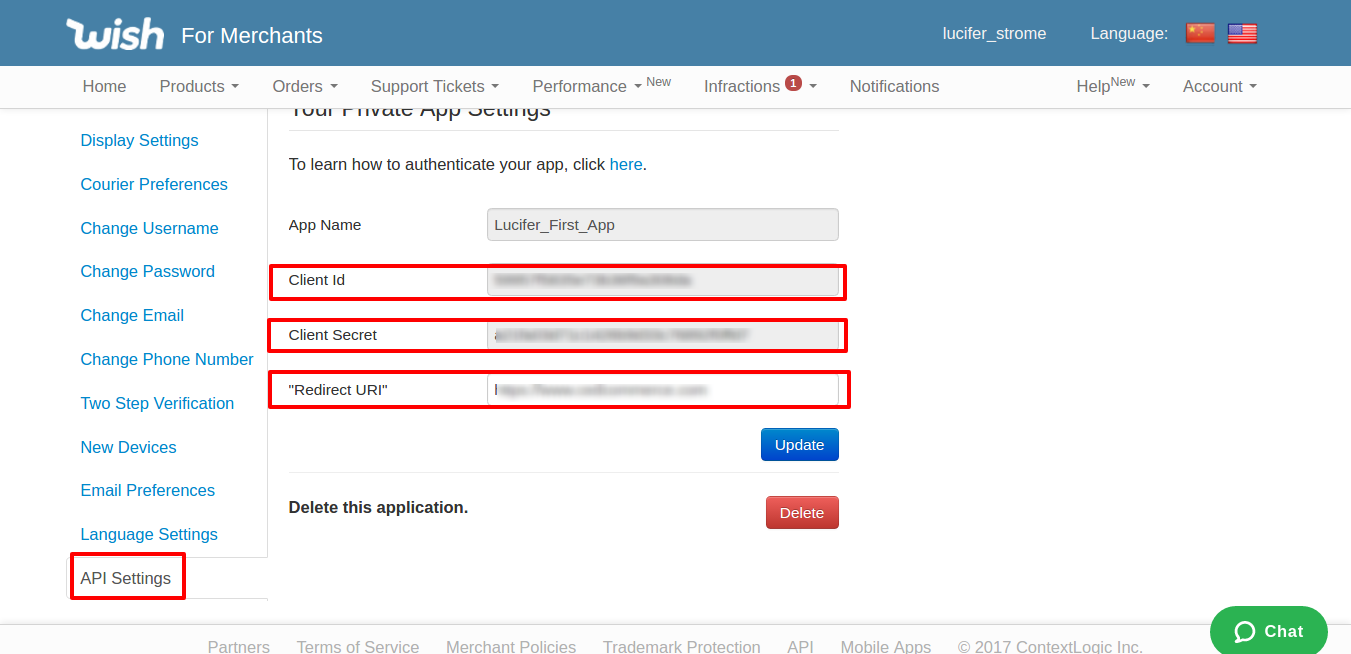Select Change Phone Number in sidebar
The image size is (1351, 654).
coord(167,360)
